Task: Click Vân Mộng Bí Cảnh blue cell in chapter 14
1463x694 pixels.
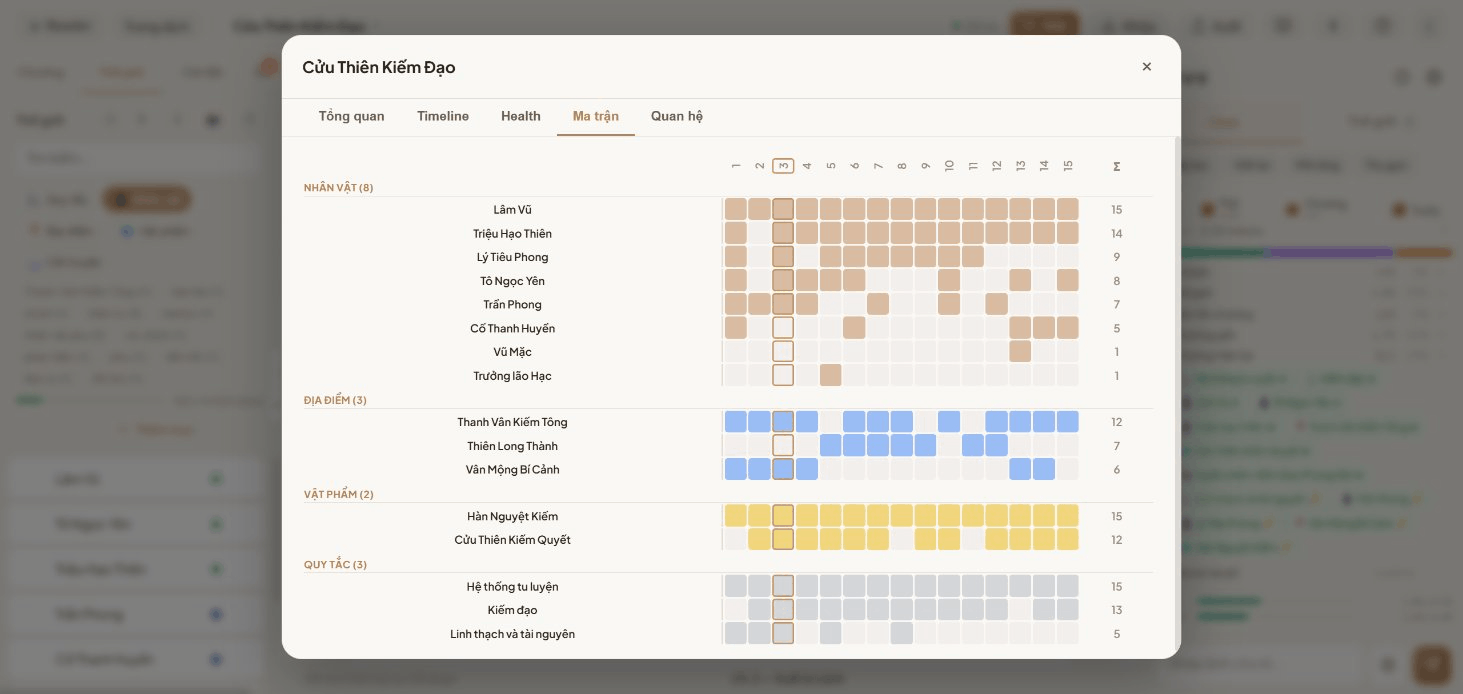Action: (x=1044, y=469)
